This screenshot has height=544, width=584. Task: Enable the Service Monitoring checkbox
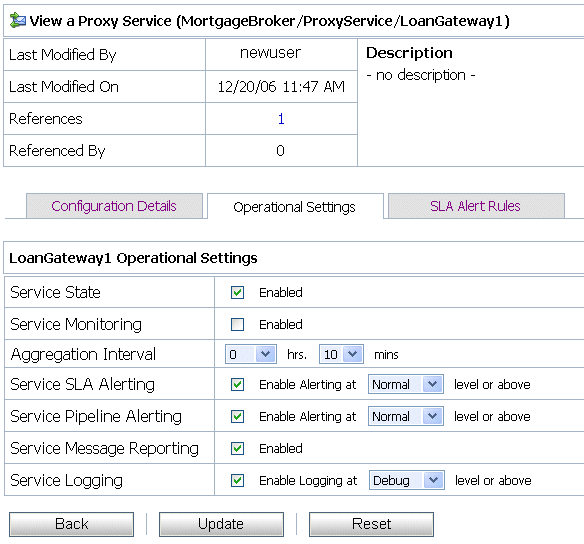point(237,324)
